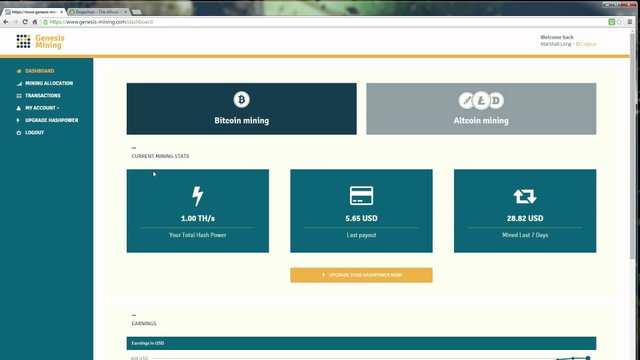Click the Marshall Long username text
The width and height of the screenshot is (640, 360).
[556, 44]
